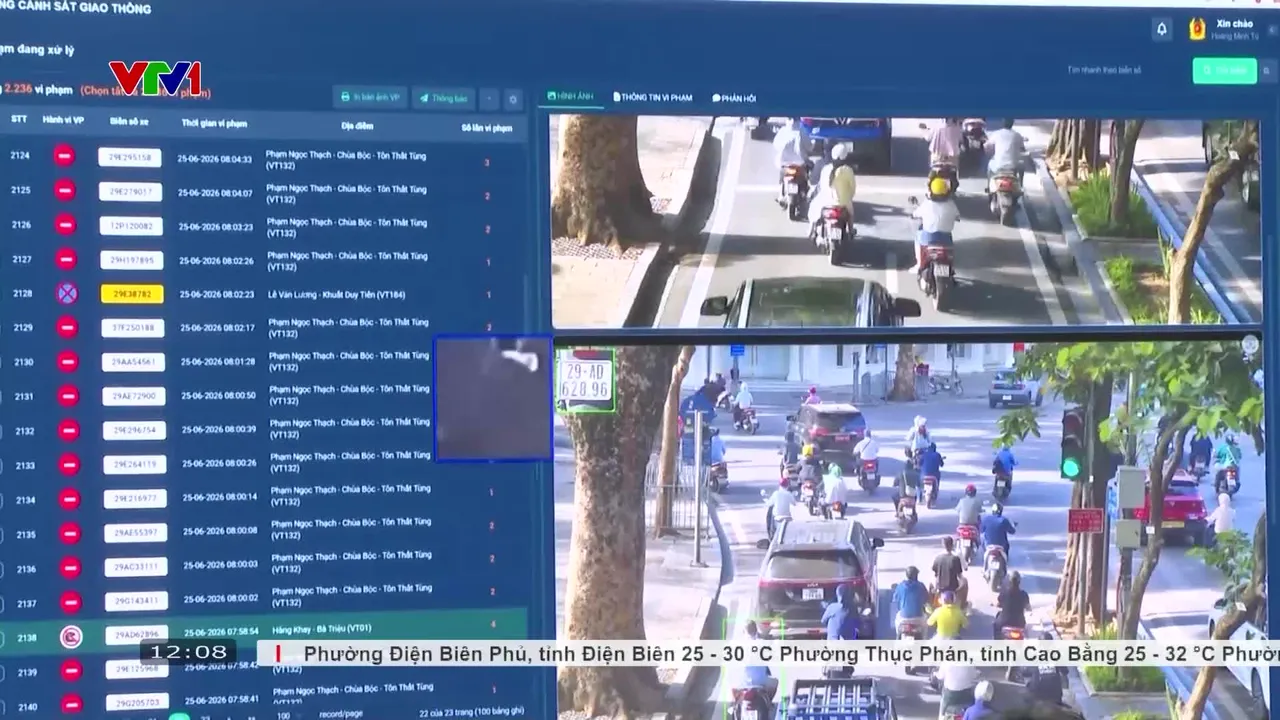Open the settings gear above the violations table
Viewport: 1280px width, 720px height.
click(513, 99)
